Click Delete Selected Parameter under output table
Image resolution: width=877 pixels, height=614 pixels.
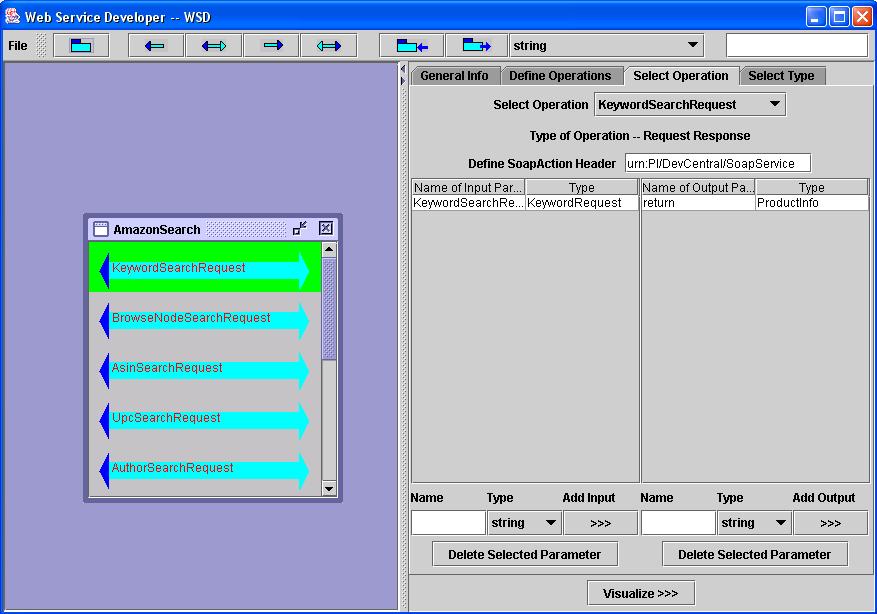(755, 554)
